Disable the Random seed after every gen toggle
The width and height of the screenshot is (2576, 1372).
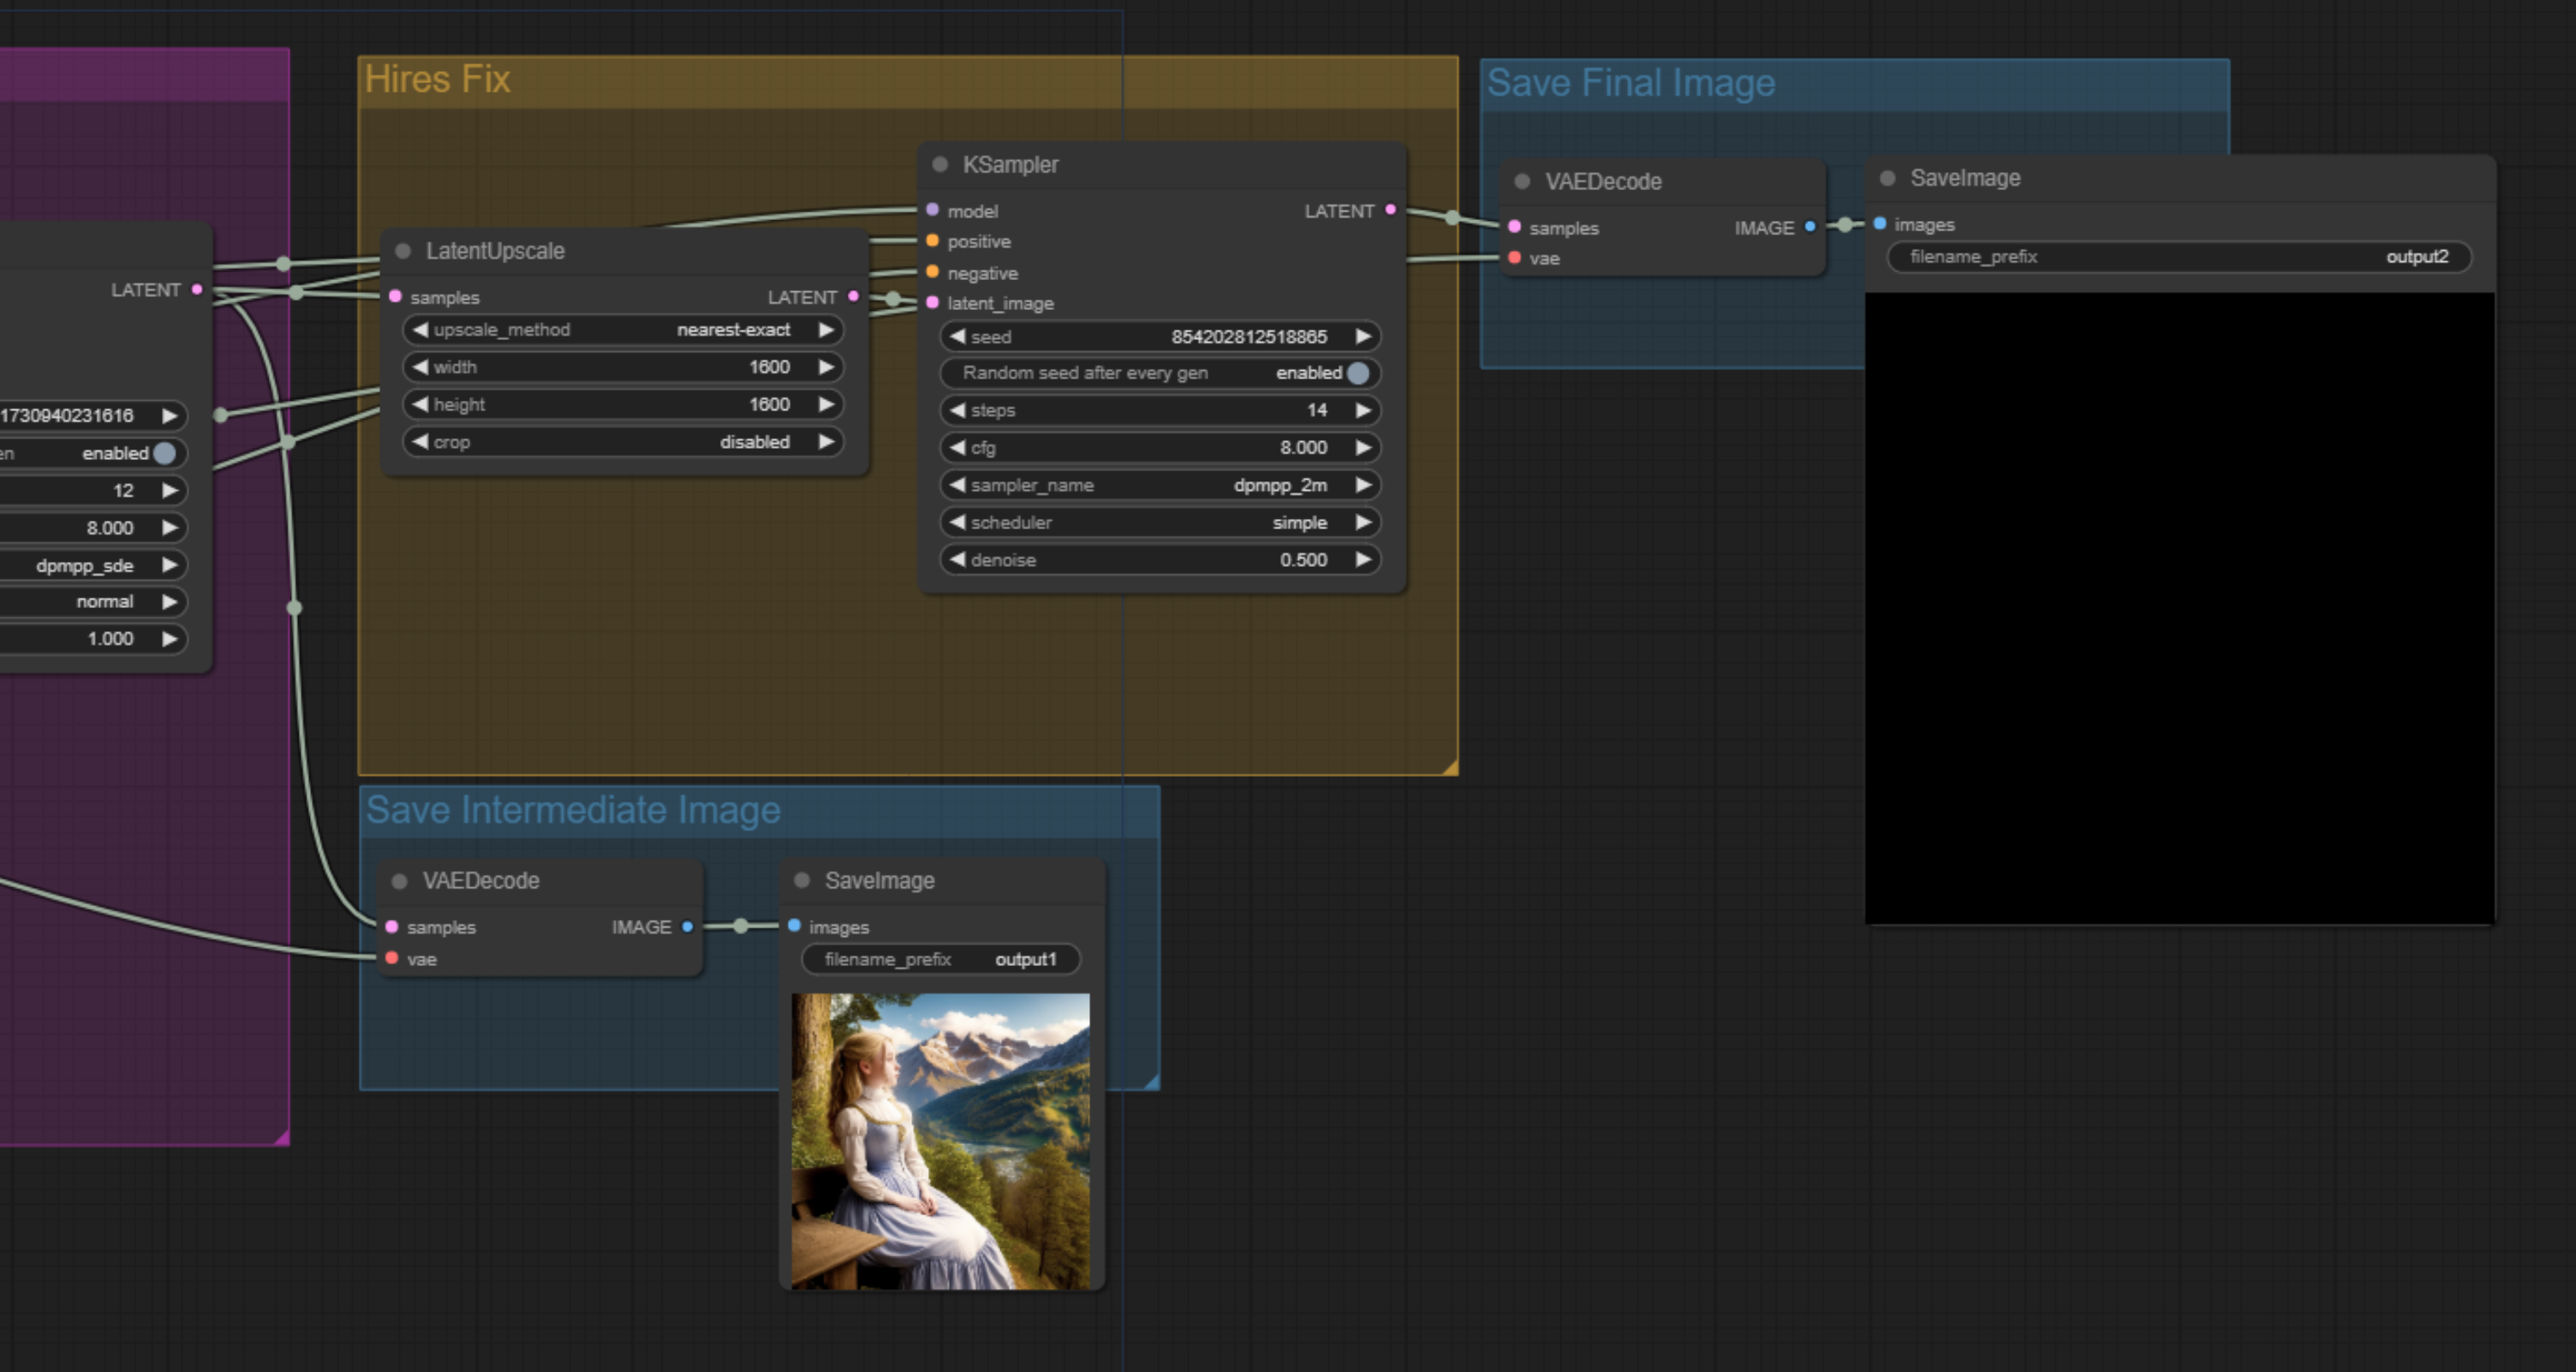[1358, 373]
